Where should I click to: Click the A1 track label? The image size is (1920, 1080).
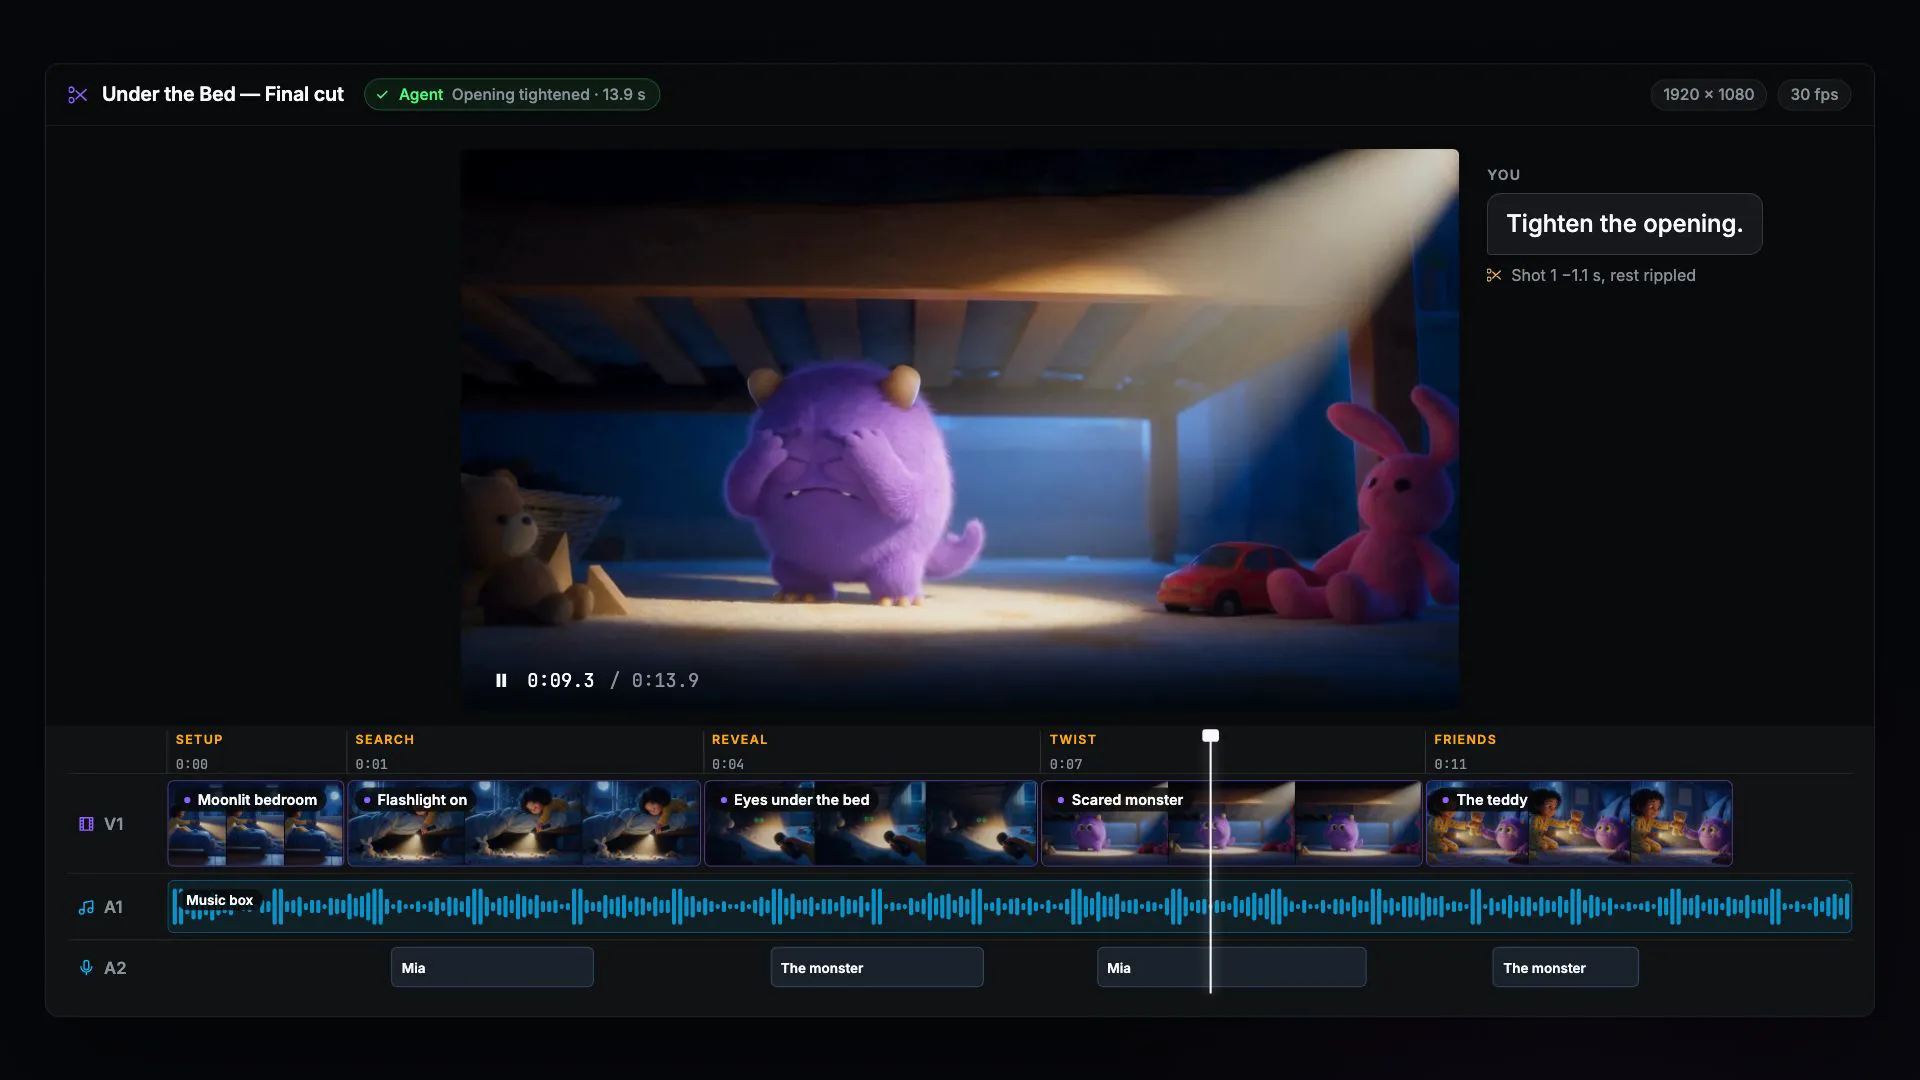pos(114,908)
